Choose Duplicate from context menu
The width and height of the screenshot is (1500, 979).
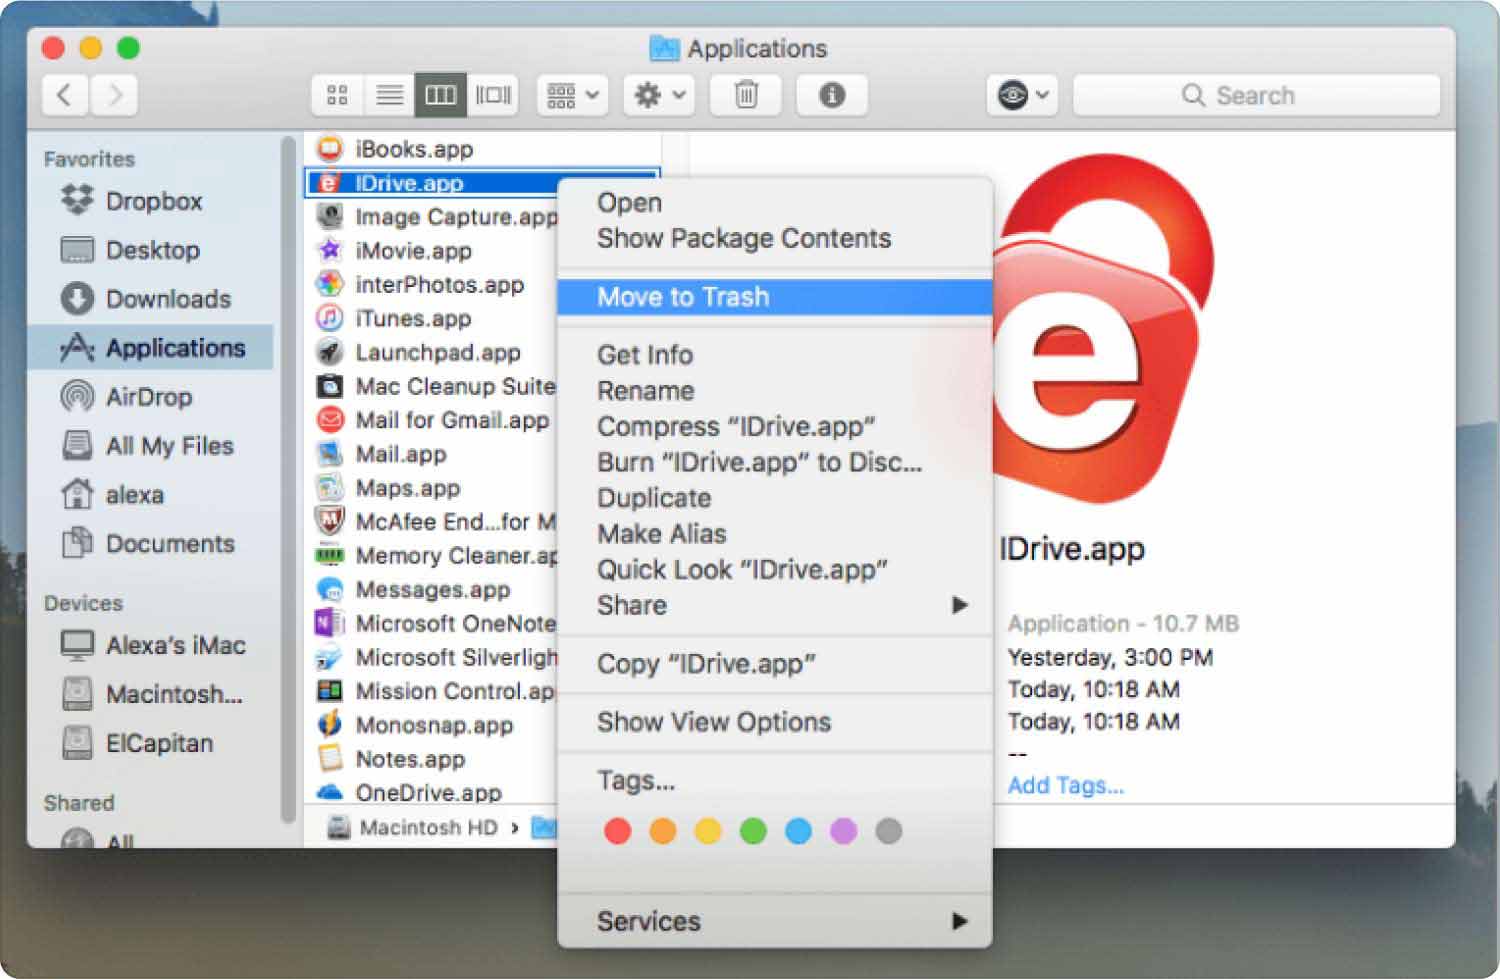pyautogui.click(x=775, y=498)
